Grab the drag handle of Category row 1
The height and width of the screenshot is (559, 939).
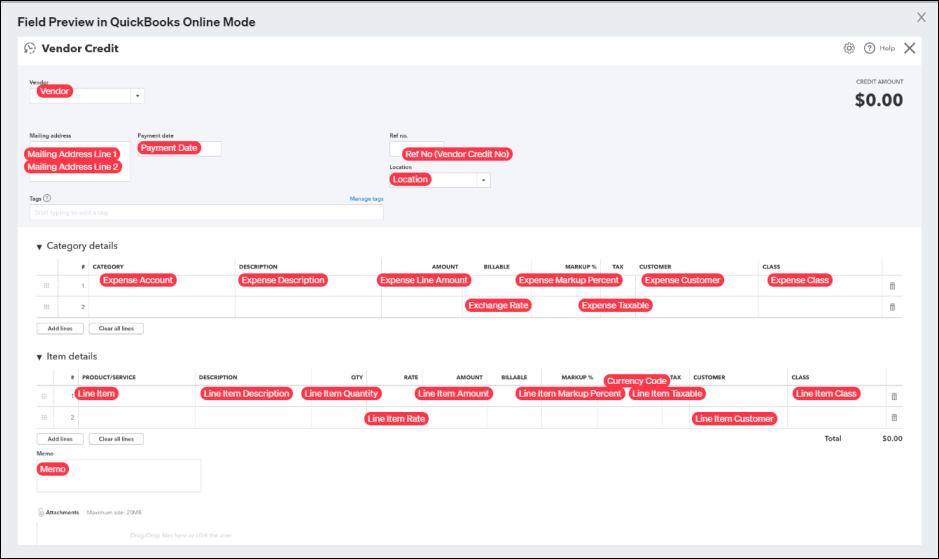pos(46,286)
